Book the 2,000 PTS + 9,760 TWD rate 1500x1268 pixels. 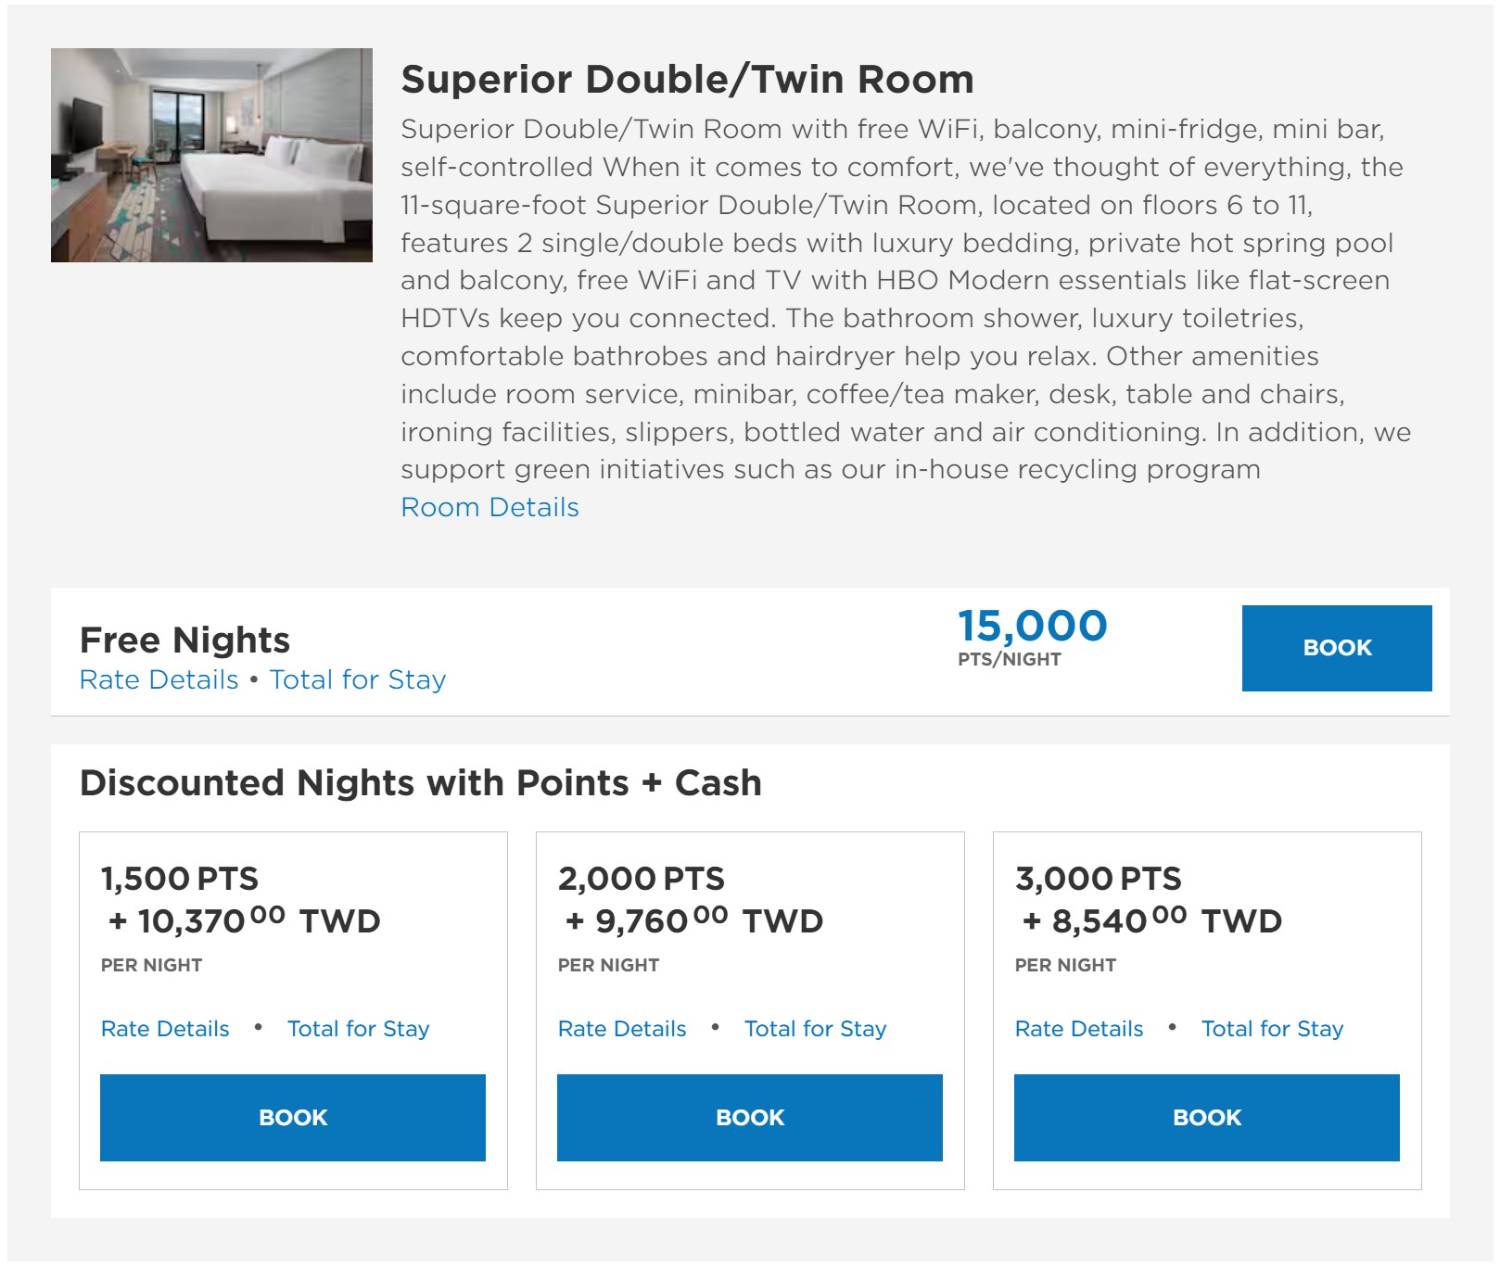(x=749, y=1118)
